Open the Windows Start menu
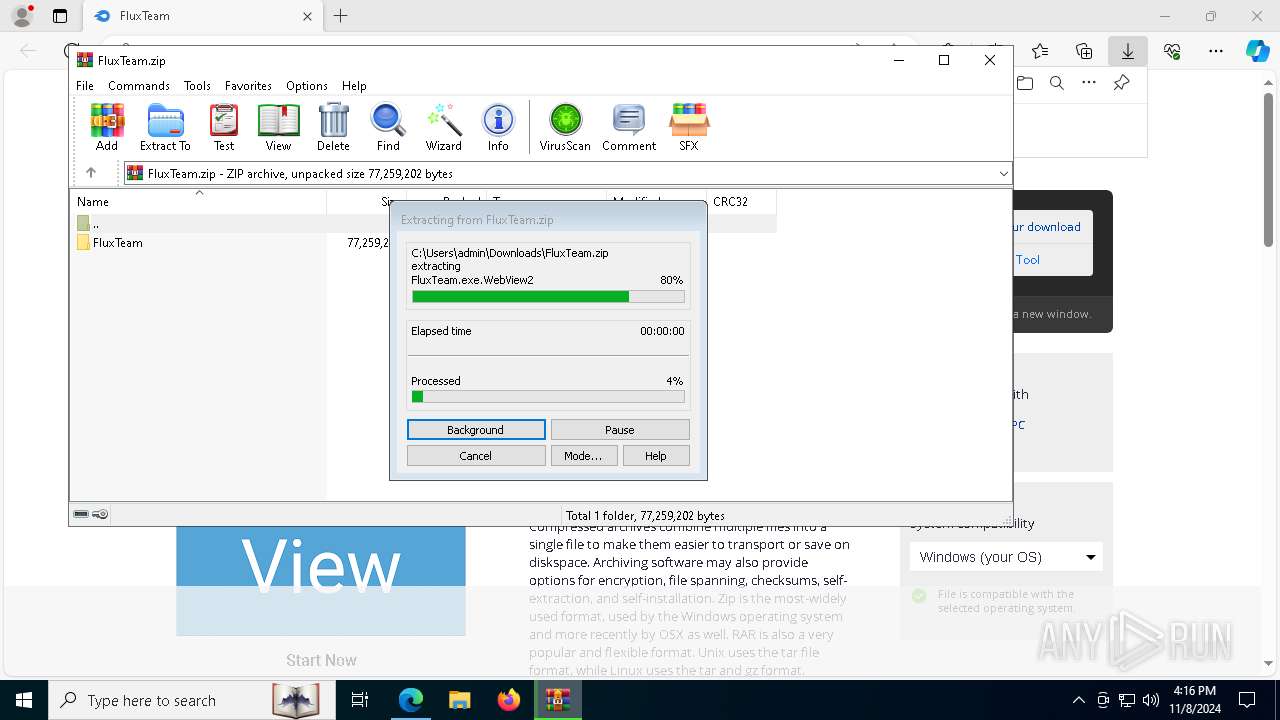The height and width of the screenshot is (720, 1280). [23, 700]
